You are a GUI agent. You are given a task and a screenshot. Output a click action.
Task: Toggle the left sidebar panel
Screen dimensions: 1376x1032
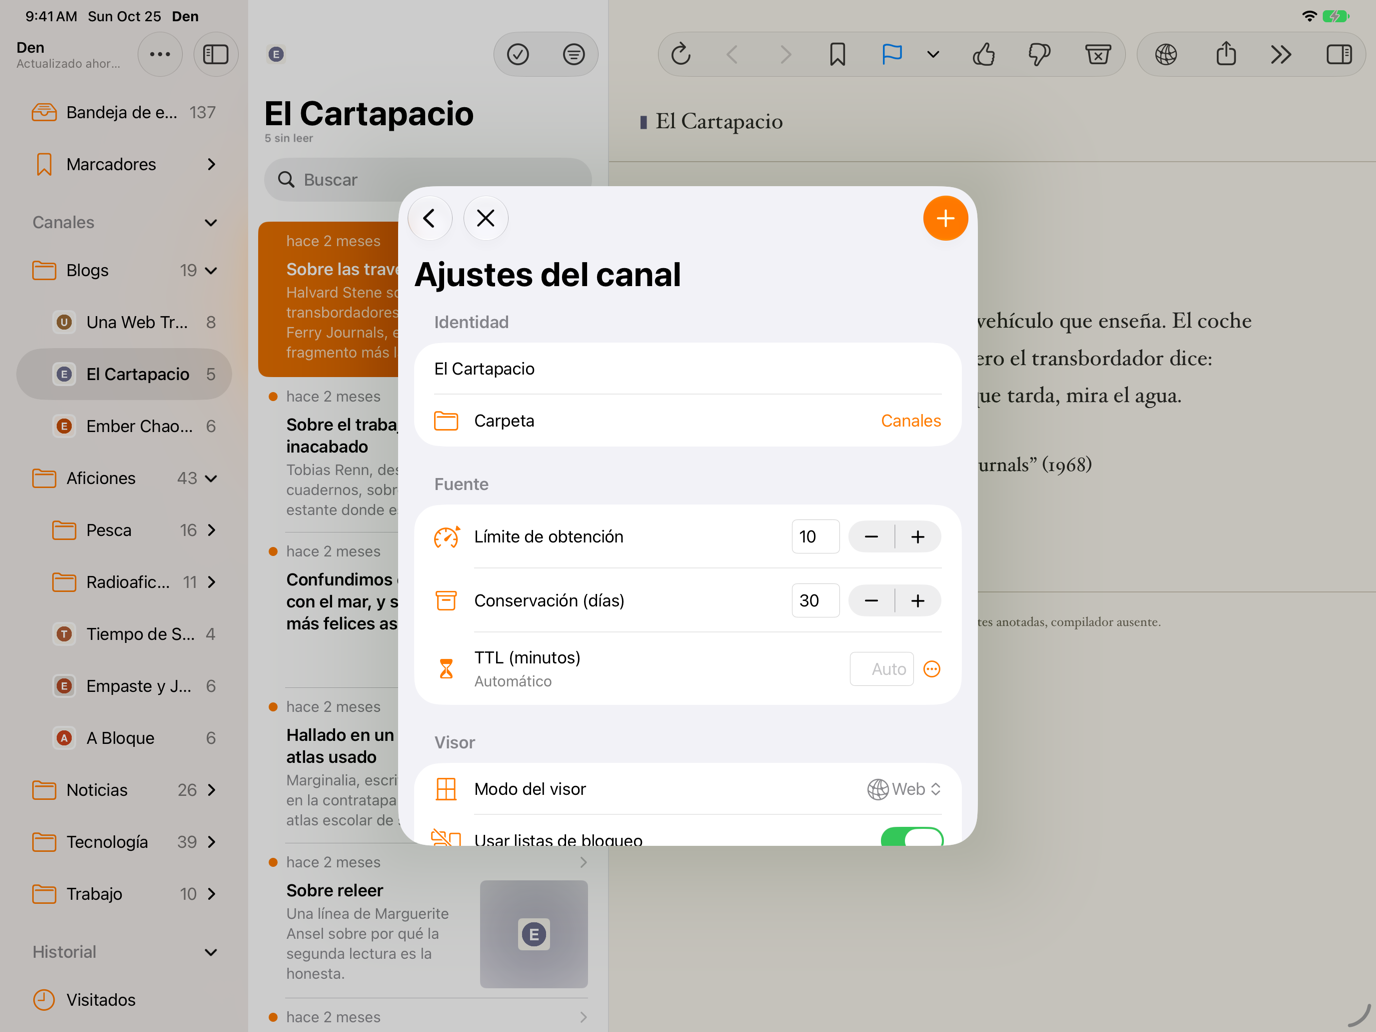216,54
